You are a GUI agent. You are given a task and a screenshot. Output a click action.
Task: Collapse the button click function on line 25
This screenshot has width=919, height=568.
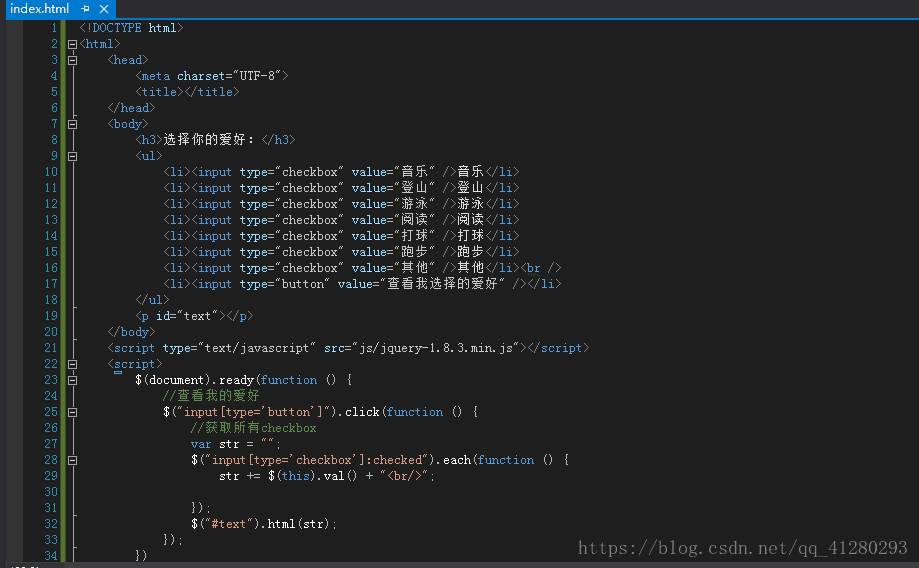point(72,413)
